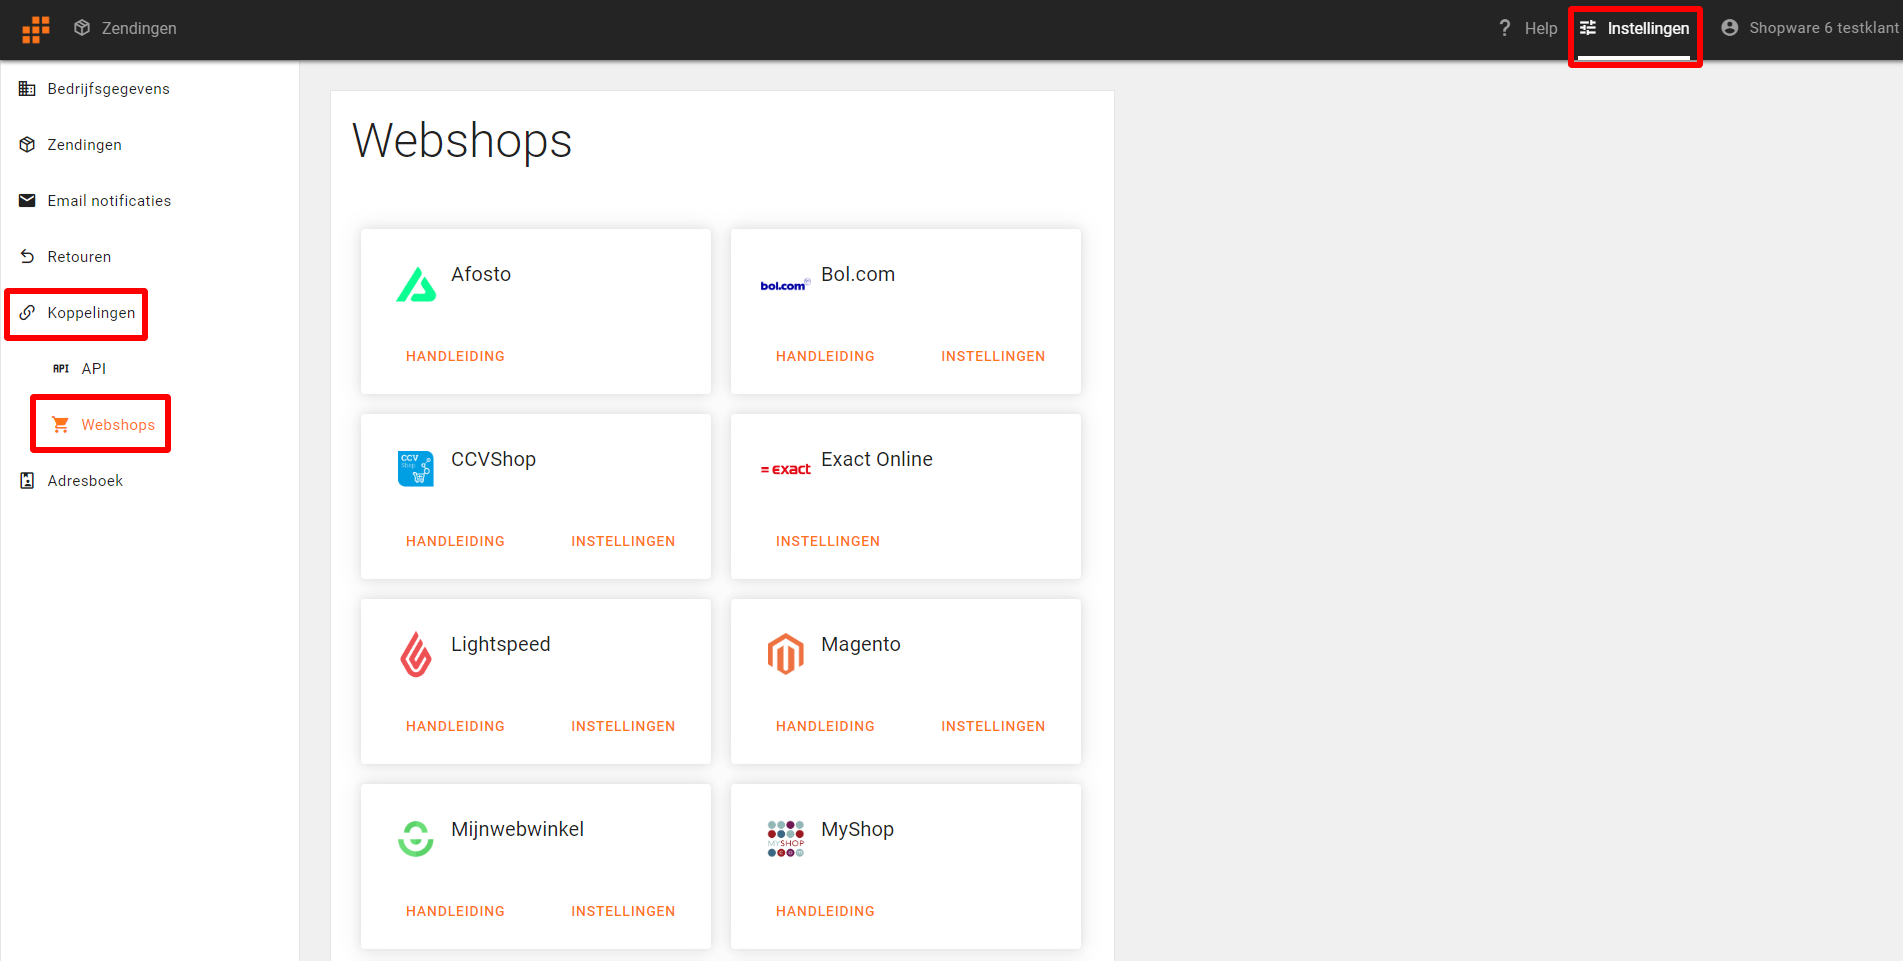Screen dimensions: 1903x961
Task: Open Email notificaties settings
Action: point(110,201)
